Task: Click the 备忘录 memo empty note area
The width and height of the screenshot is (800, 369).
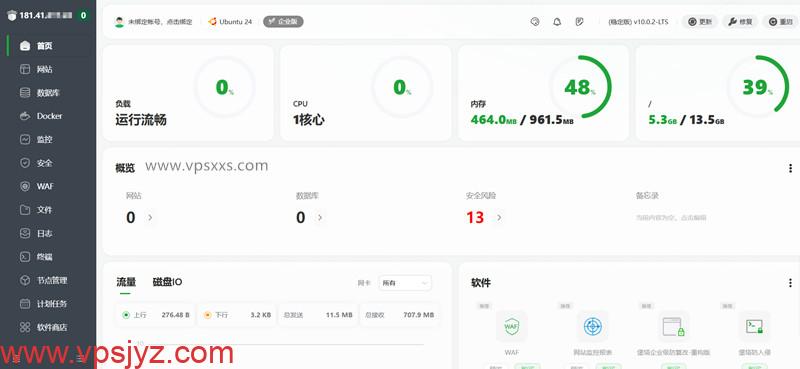Action: pos(671,218)
